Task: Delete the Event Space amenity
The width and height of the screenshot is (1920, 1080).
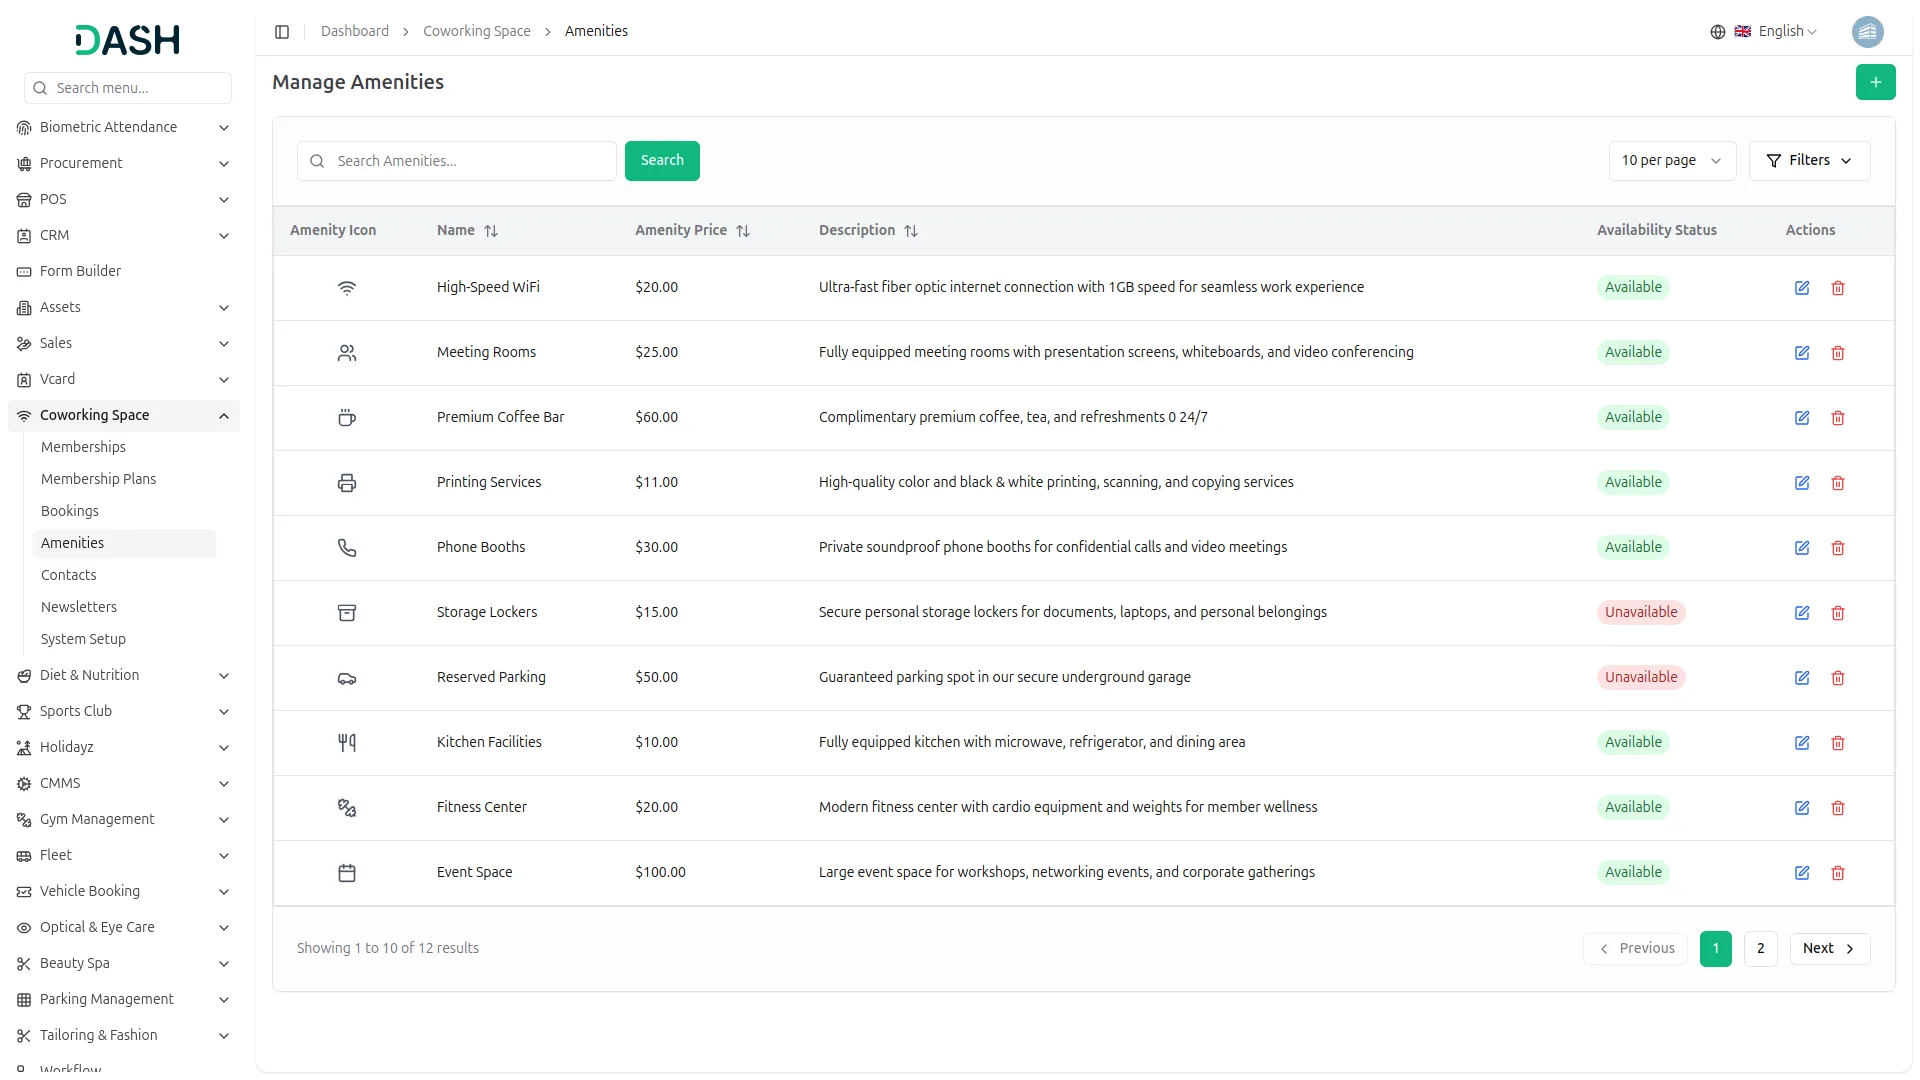Action: click(1837, 873)
